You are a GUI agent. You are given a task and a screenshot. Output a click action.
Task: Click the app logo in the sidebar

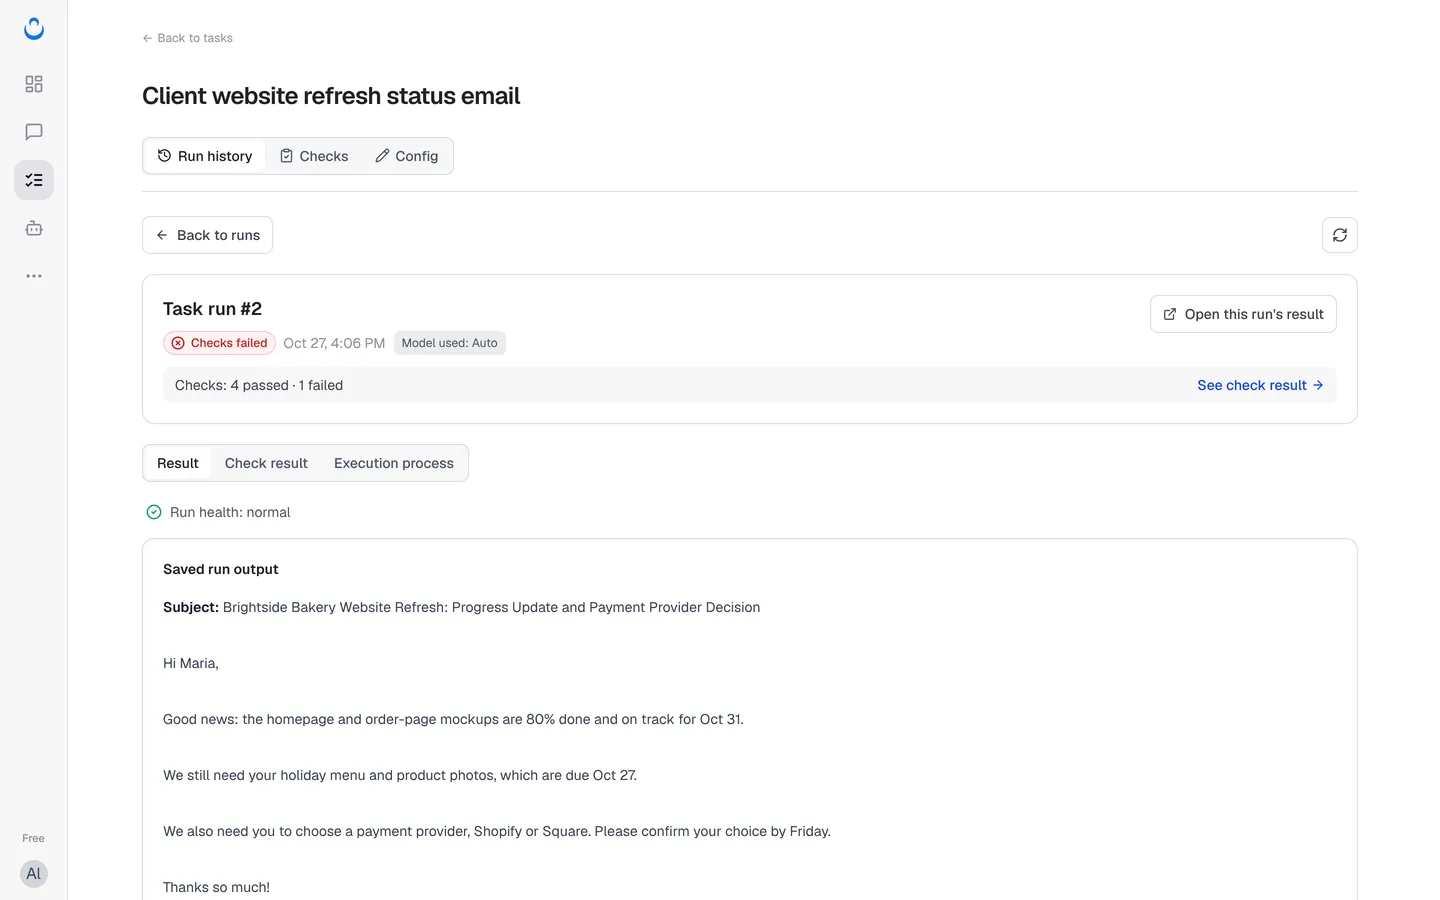click(34, 29)
